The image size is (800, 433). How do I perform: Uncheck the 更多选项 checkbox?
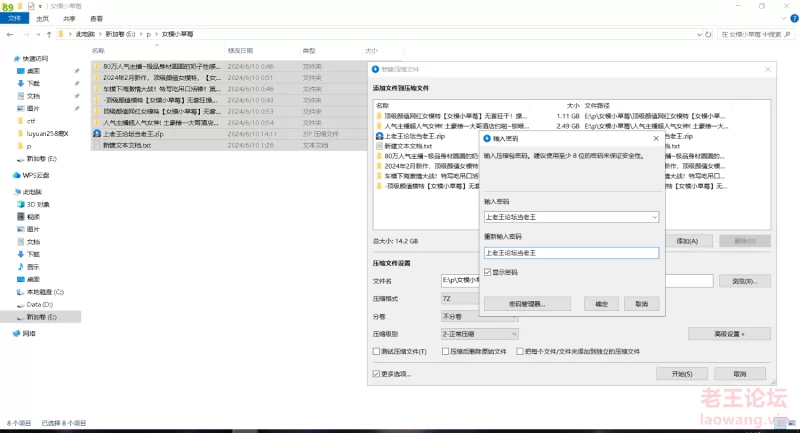tap(366, 374)
